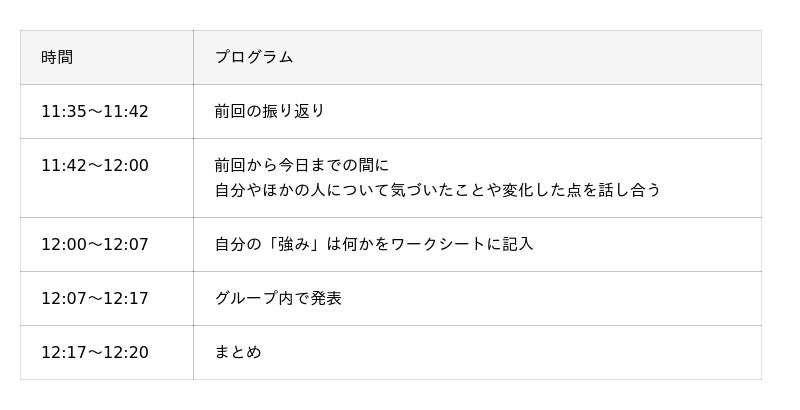Select the 12:07〜12:17 time cell
The height and width of the screenshot is (410, 800).
coord(95,298)
